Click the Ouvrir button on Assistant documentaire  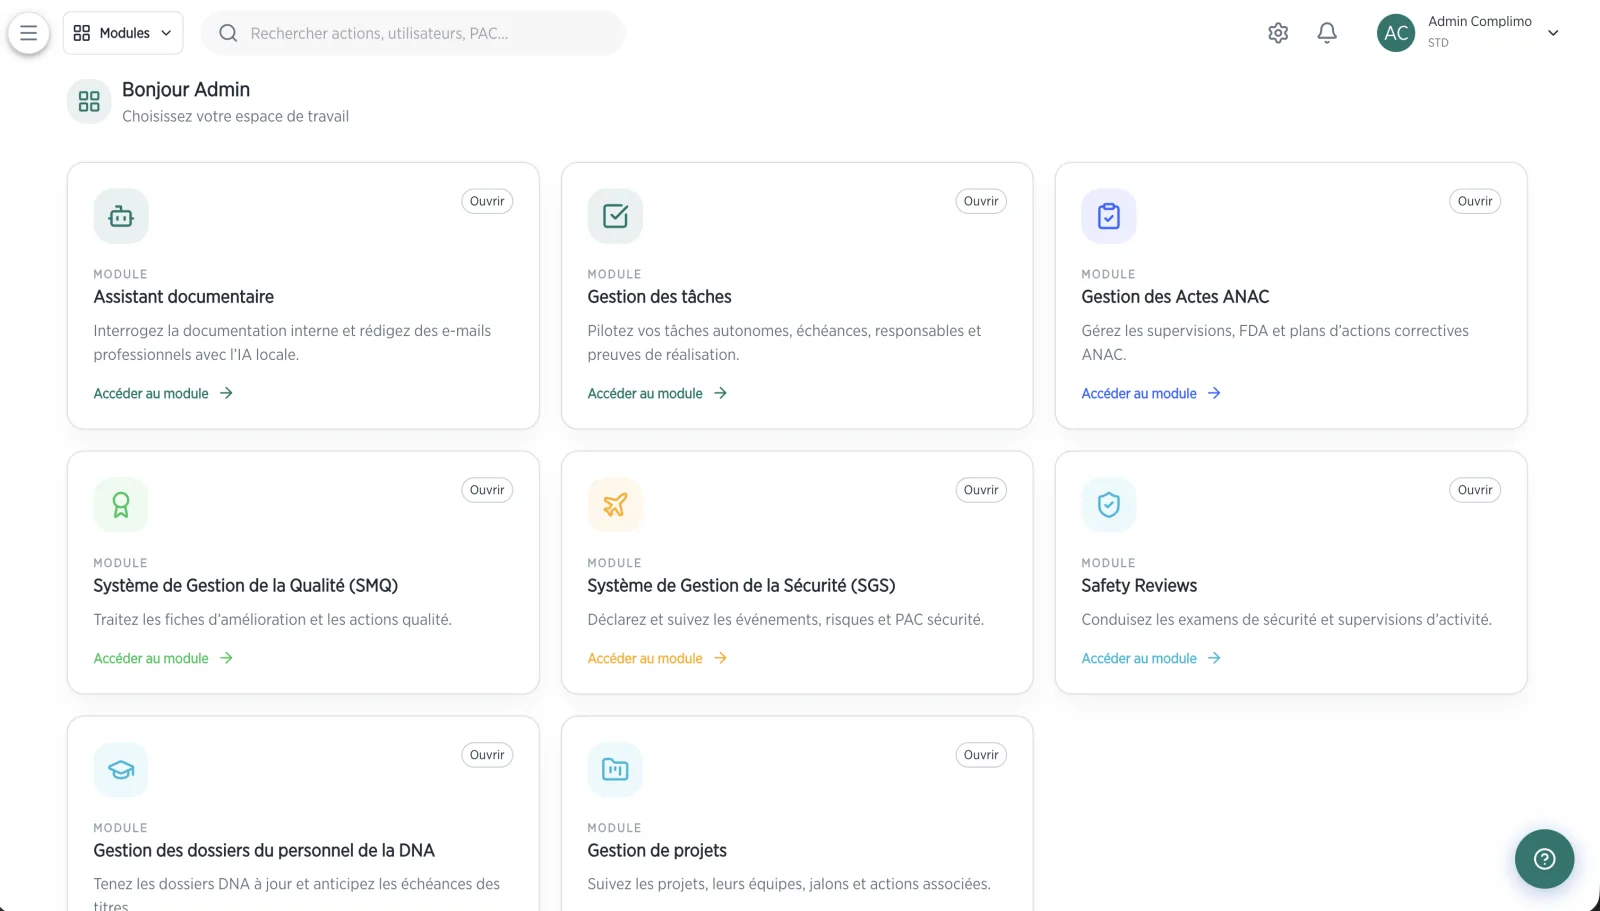pos(487,201)
